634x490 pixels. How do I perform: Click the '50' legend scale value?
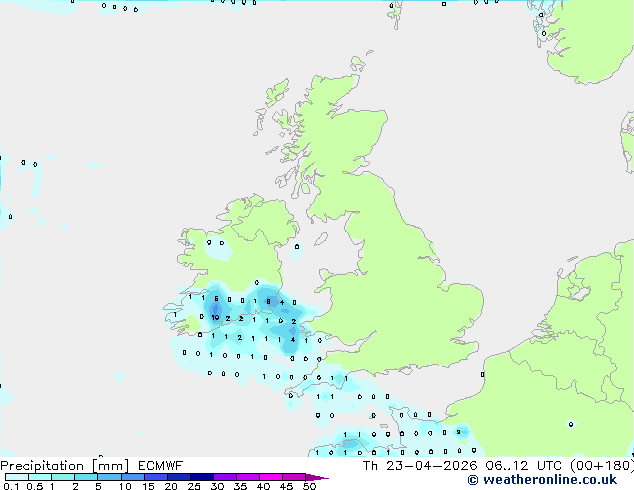point(309,486)
